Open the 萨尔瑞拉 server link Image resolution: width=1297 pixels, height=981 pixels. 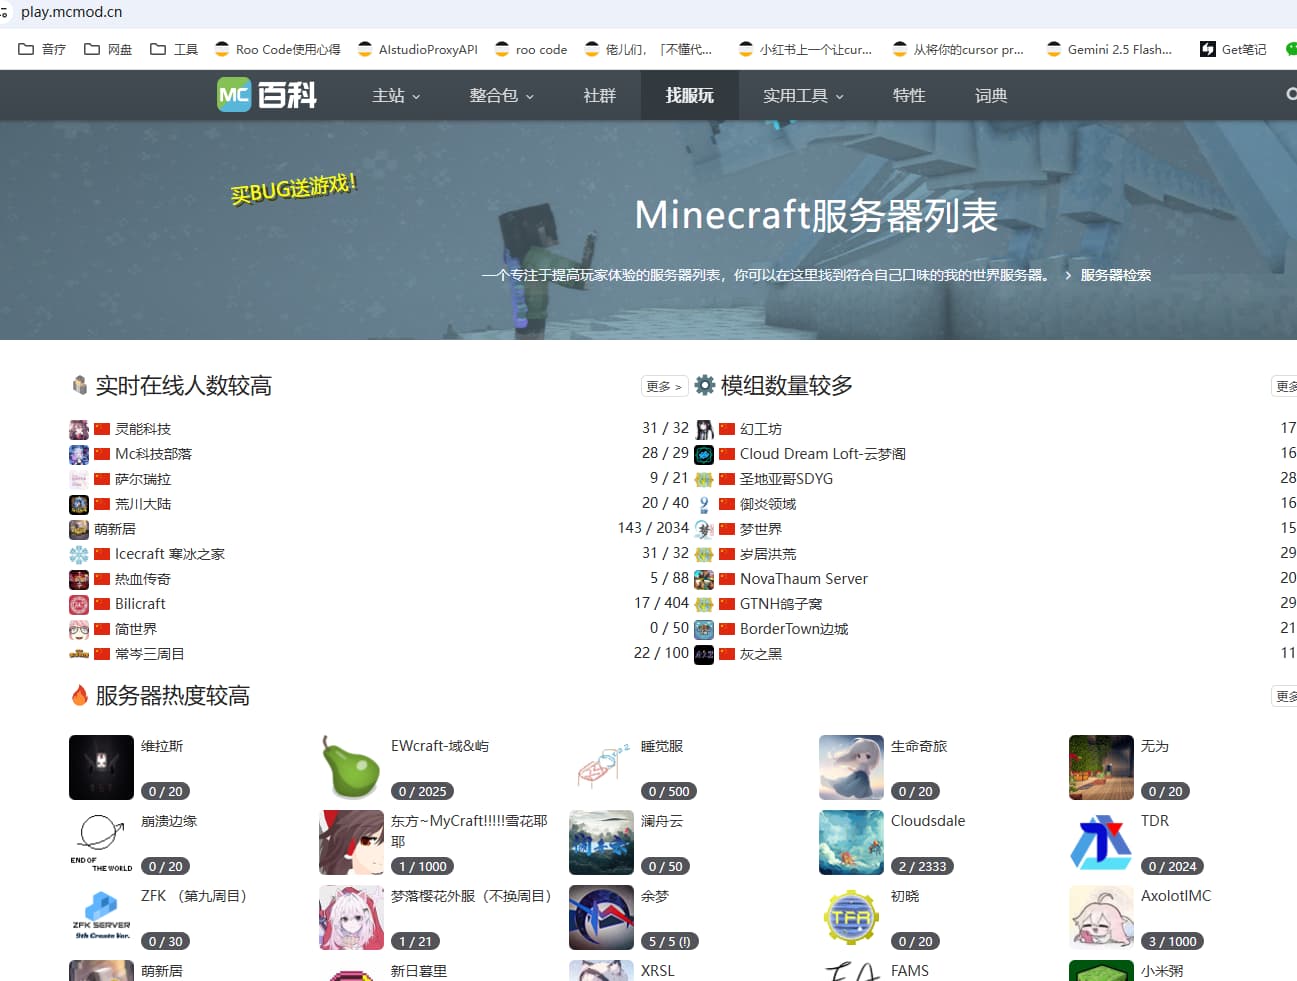[x=143, y=480]
